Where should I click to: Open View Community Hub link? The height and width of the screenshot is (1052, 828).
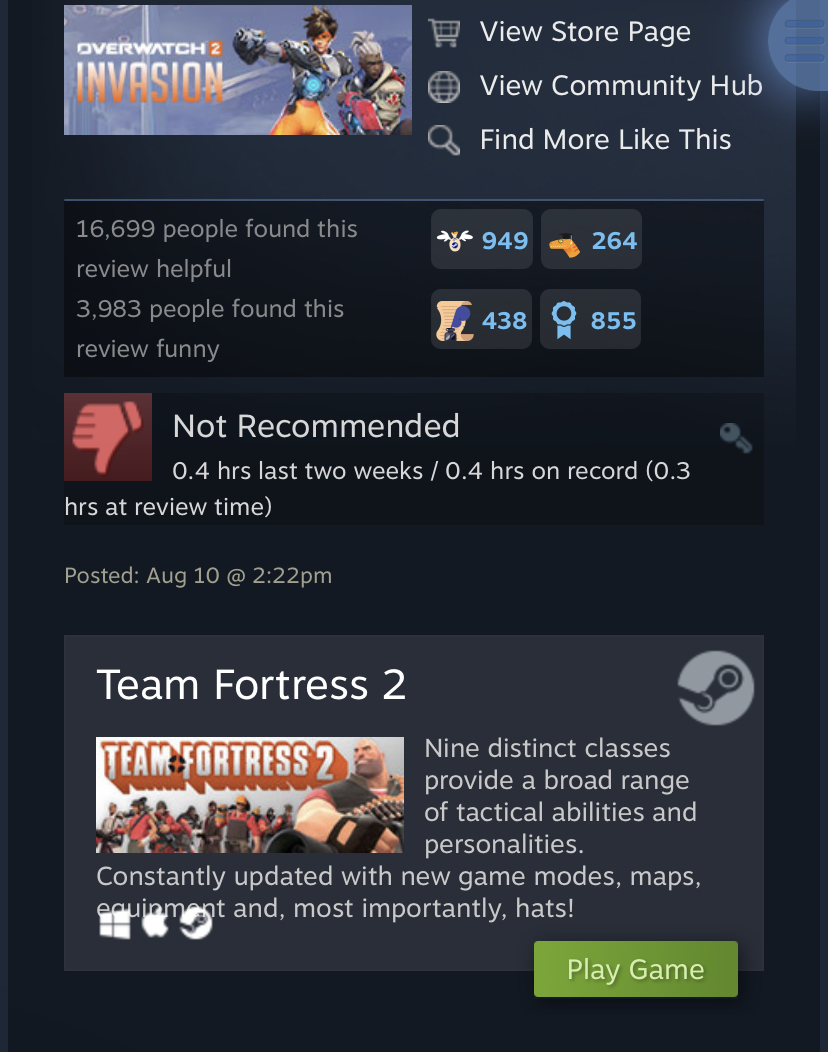621,86
